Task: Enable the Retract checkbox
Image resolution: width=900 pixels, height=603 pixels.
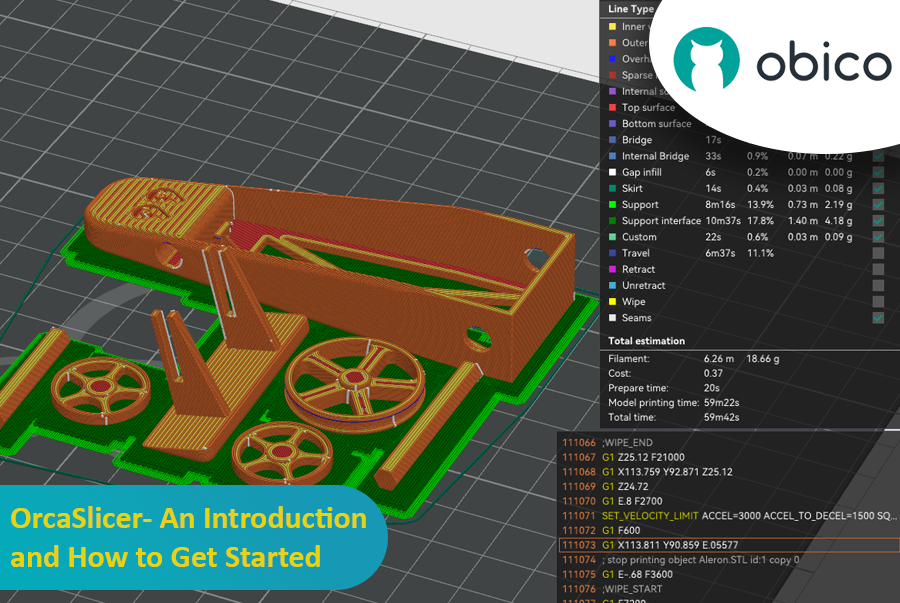Action: [x=878, y=269]
